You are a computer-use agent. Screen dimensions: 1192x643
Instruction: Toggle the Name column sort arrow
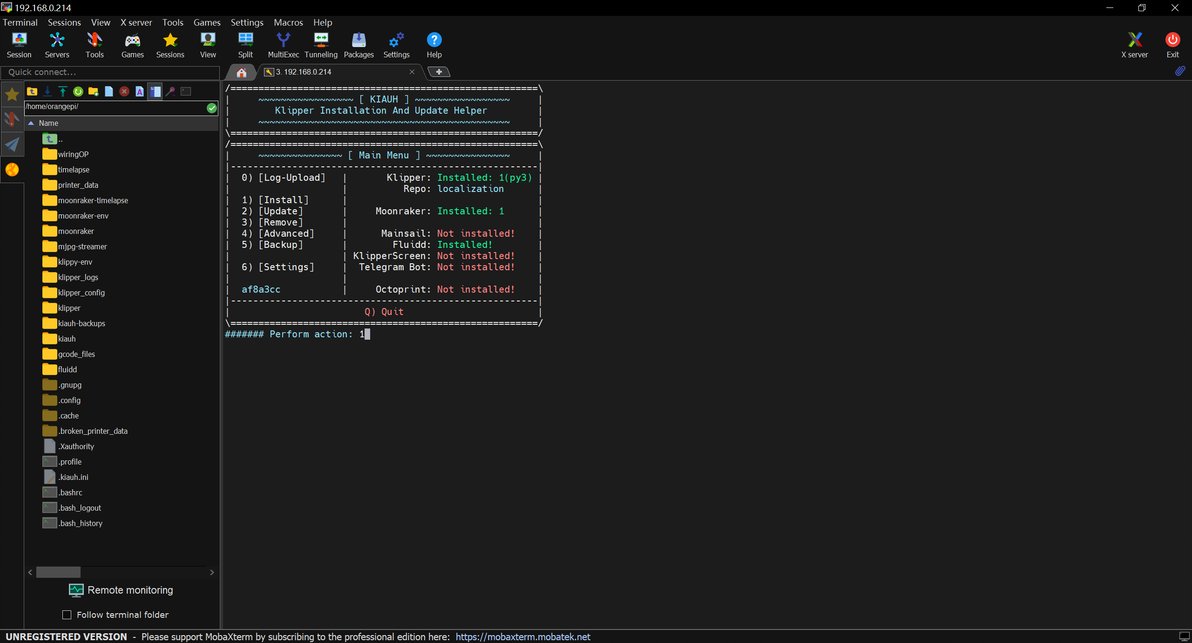[x=31, y=123]
